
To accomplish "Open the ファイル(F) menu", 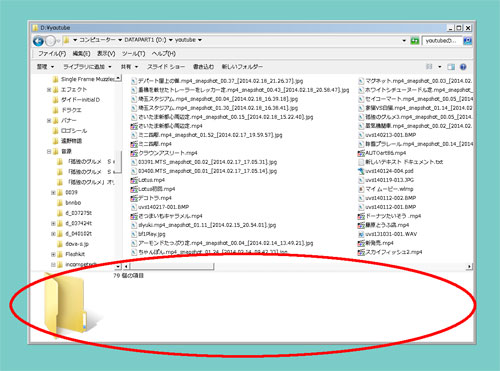I will pos(52,53).
